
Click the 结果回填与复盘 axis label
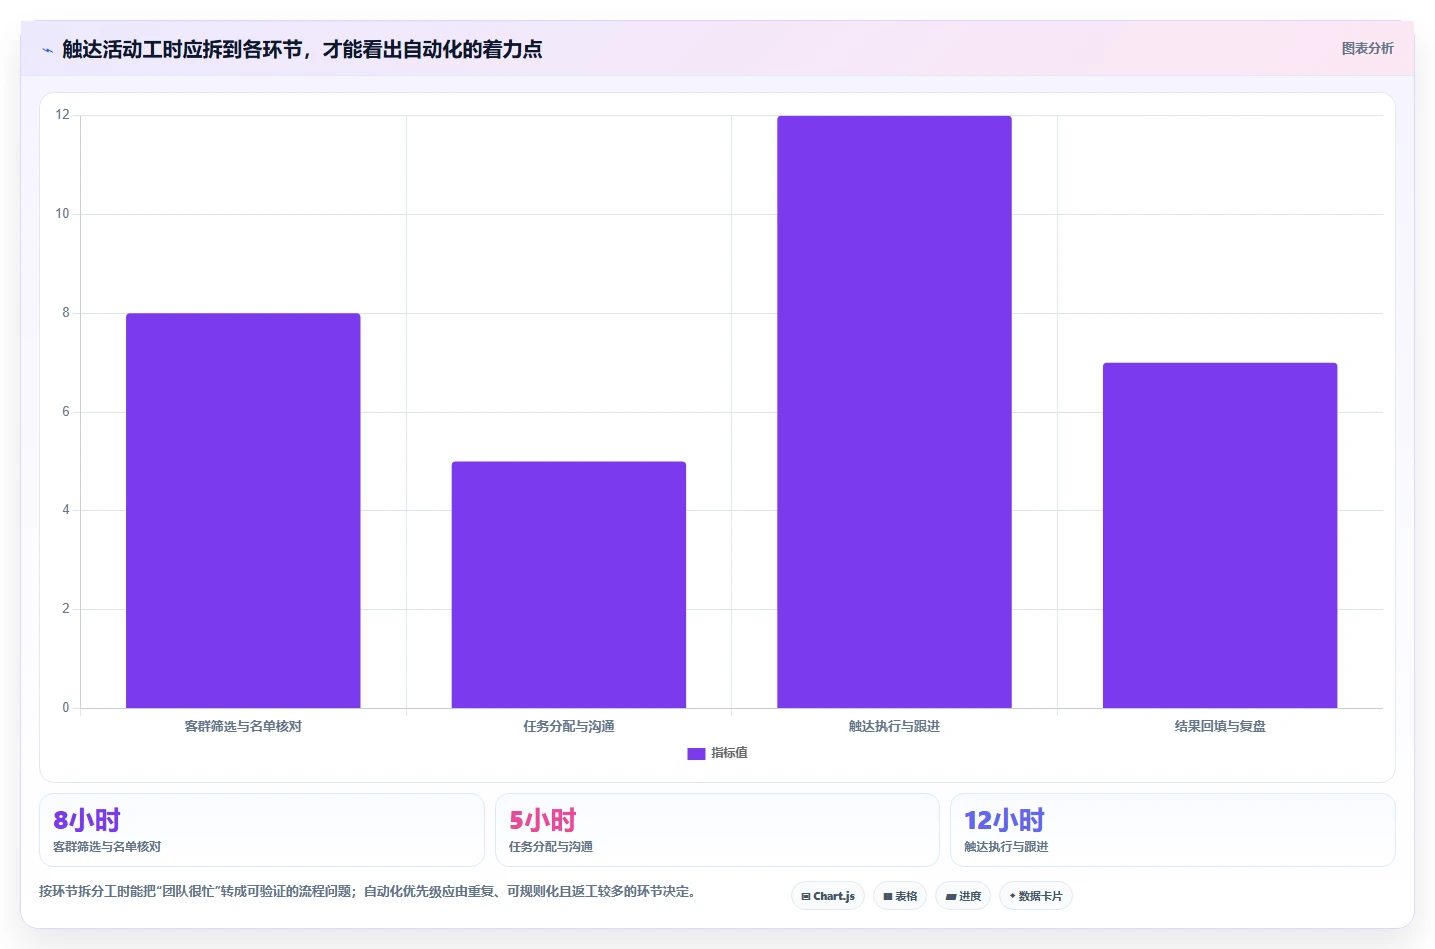click(1220, 726)
